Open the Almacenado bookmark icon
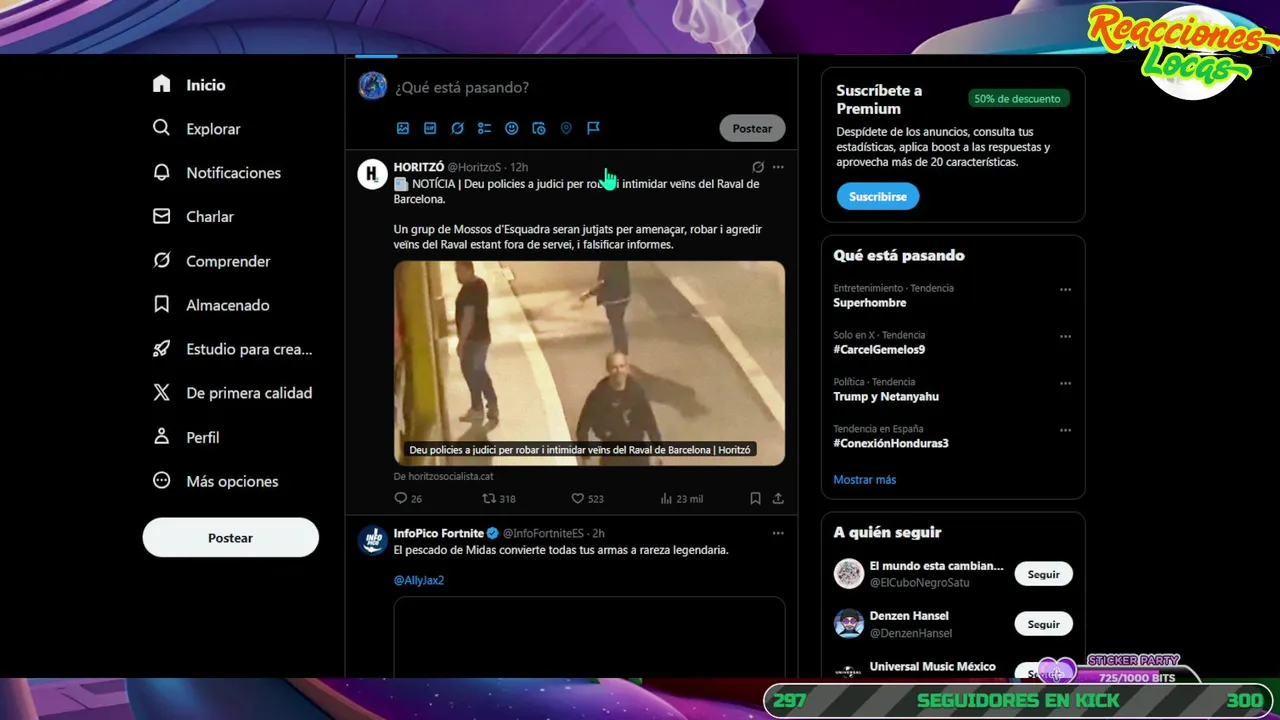Viewport: 1280px width, 720px height. click(162, 305)
